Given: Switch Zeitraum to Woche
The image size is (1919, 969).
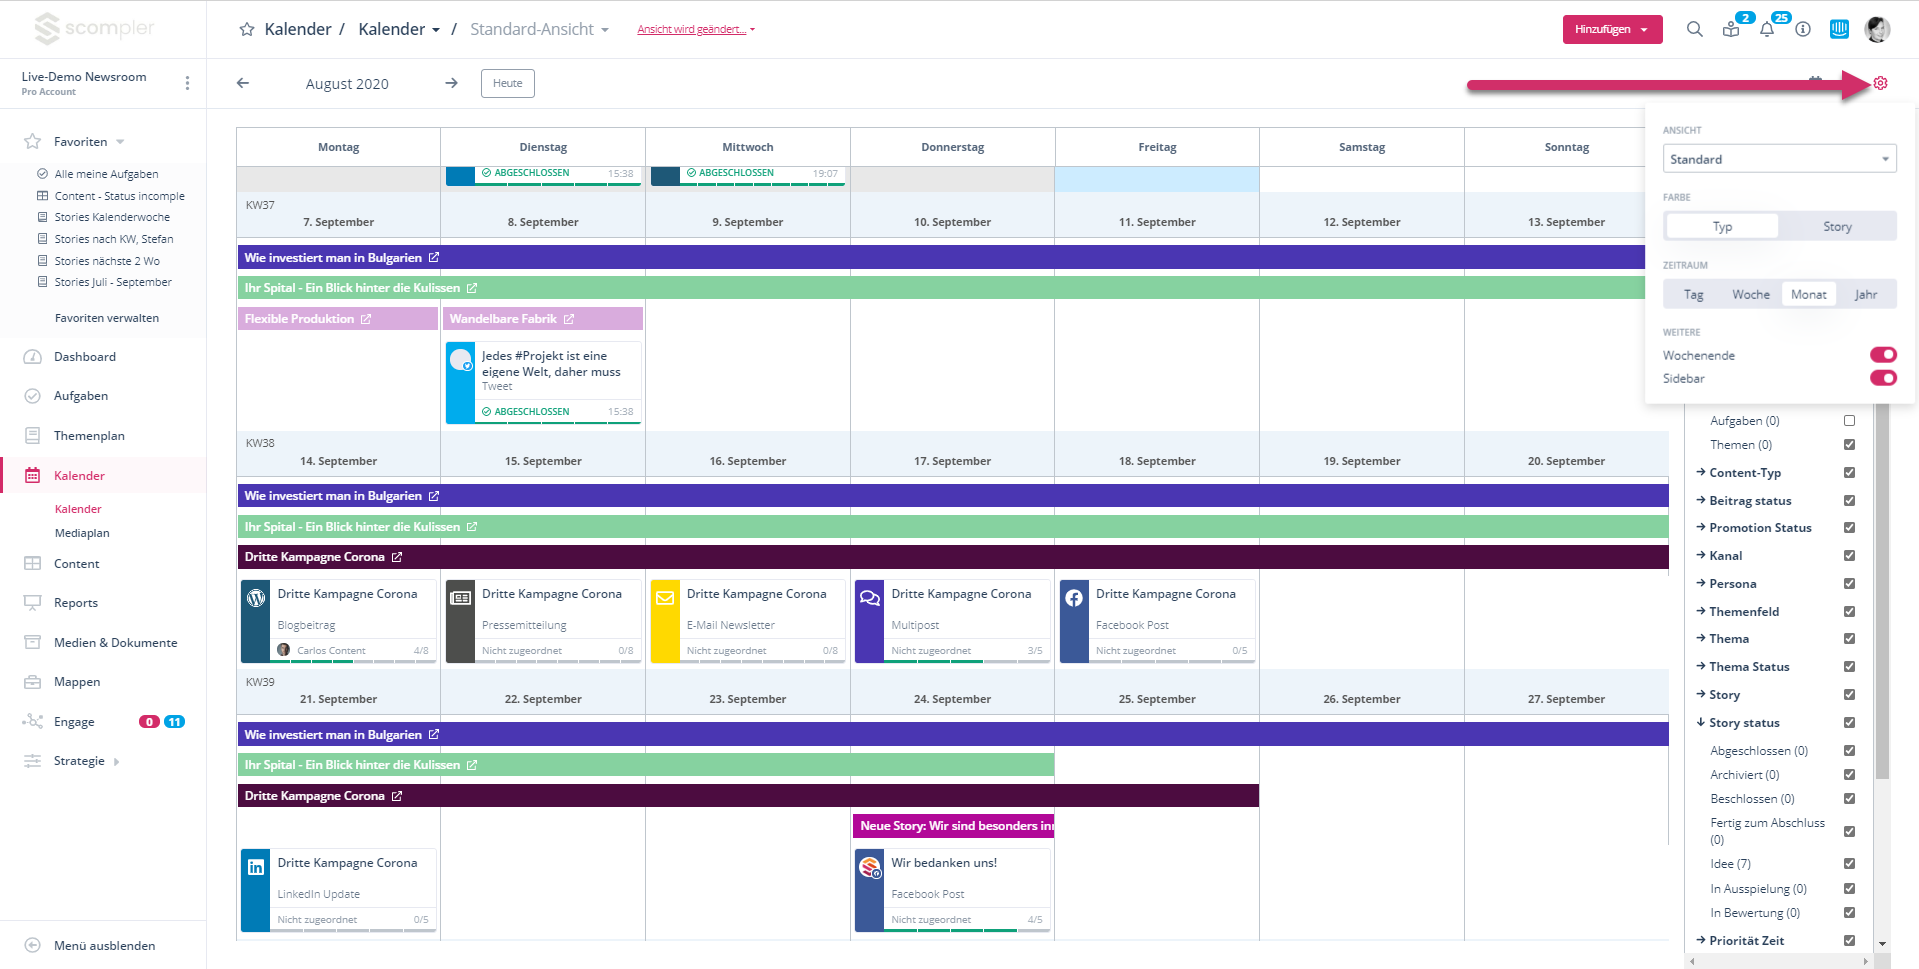Looking at the screenshot, I should (x=1750, y=294).
